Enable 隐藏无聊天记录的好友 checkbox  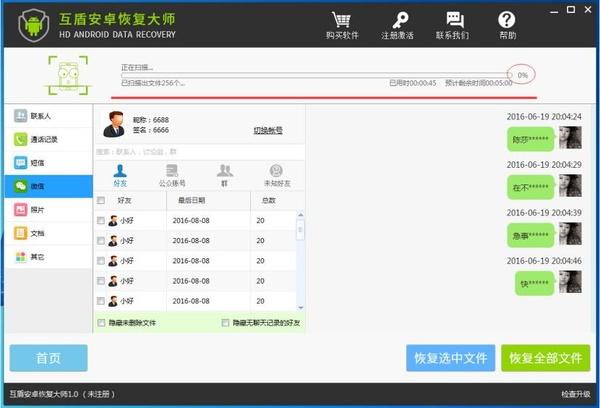click(x=225, y=323)
